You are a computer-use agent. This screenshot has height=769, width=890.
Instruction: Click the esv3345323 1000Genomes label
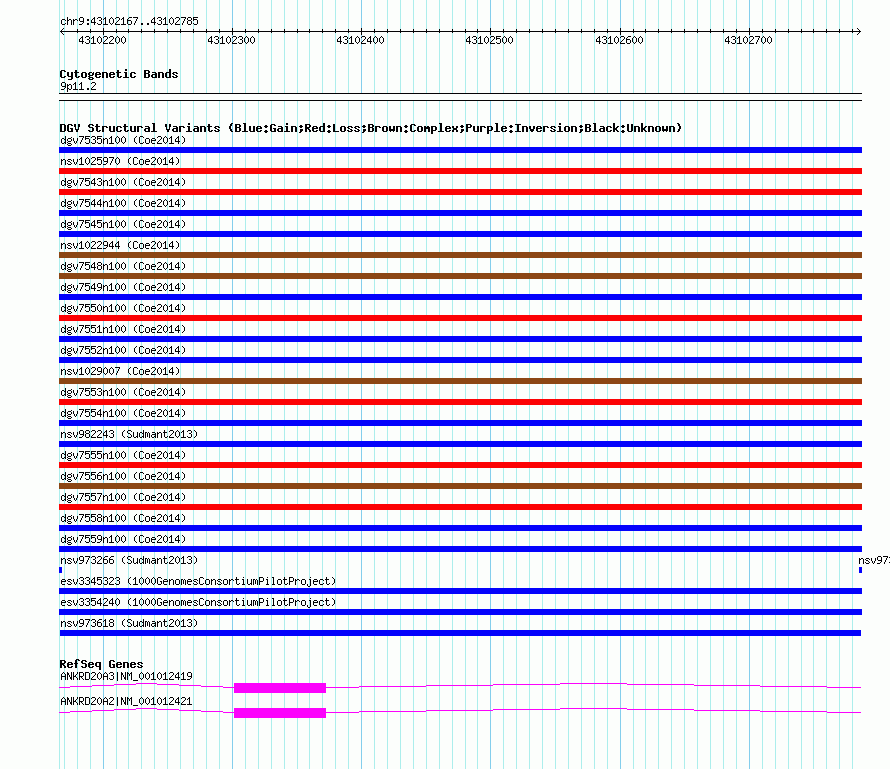click(198, 581)
